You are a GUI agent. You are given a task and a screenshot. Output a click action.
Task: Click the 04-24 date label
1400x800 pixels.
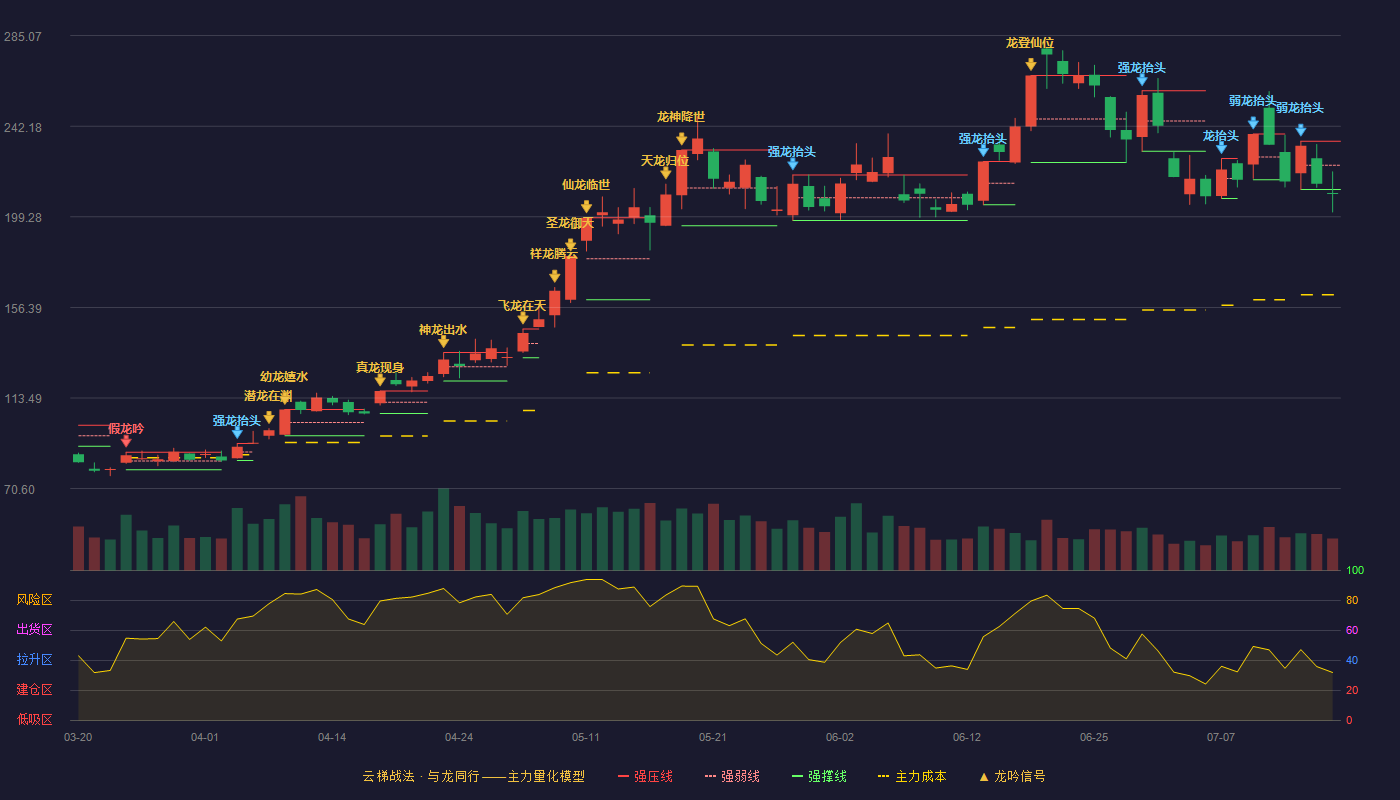(x=459, y=737)
